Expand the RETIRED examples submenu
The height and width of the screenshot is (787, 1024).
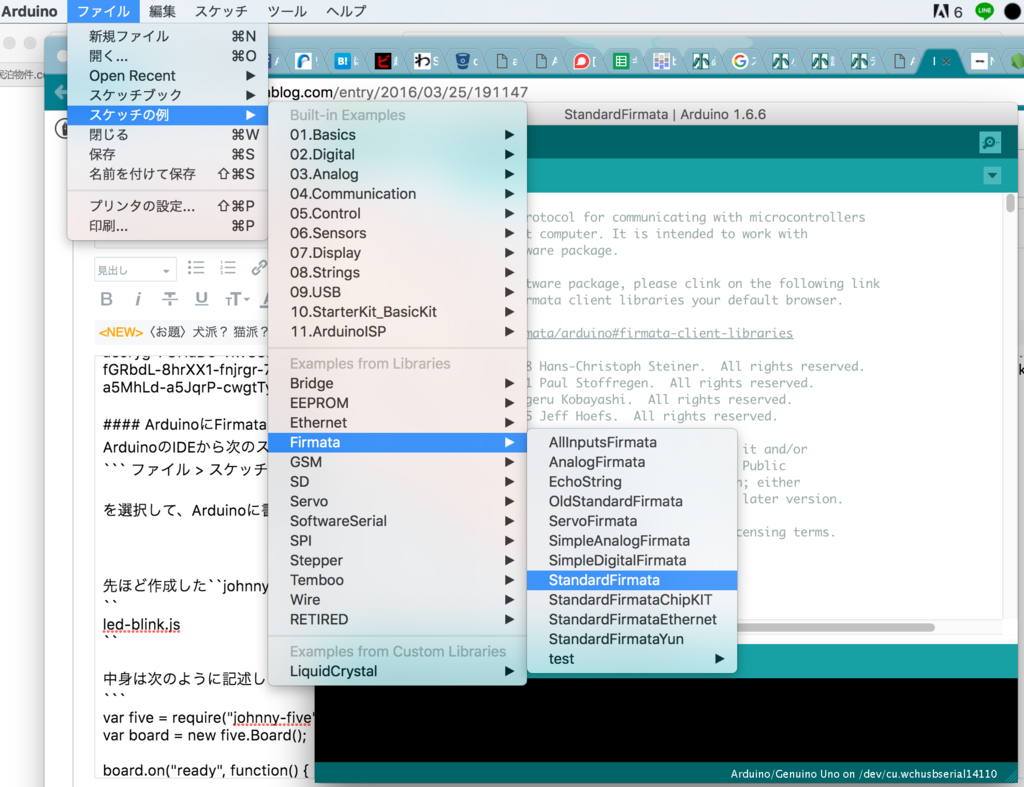(x=397, y=619)
